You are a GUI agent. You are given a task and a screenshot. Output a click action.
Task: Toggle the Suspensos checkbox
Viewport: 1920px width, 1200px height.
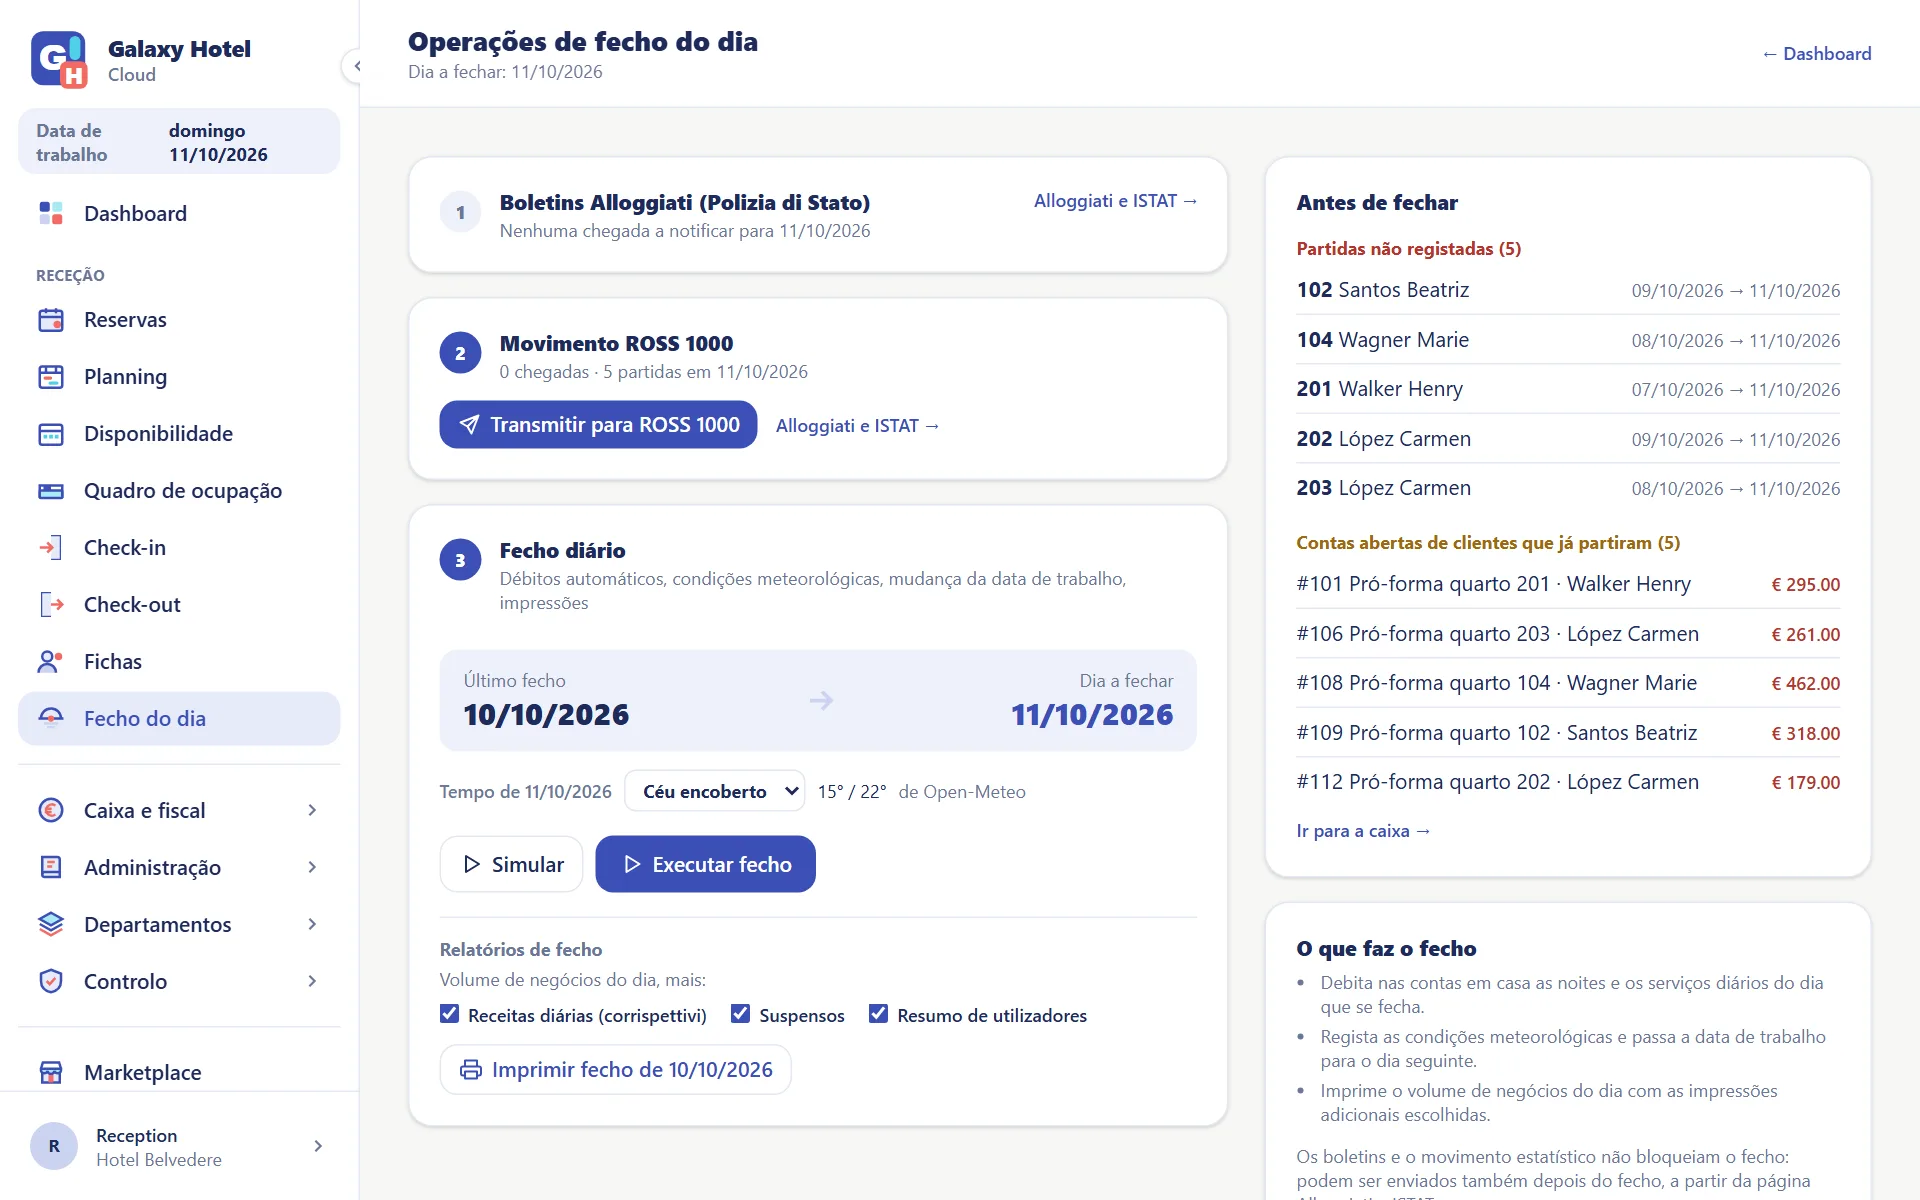(x=741, y=1014)
